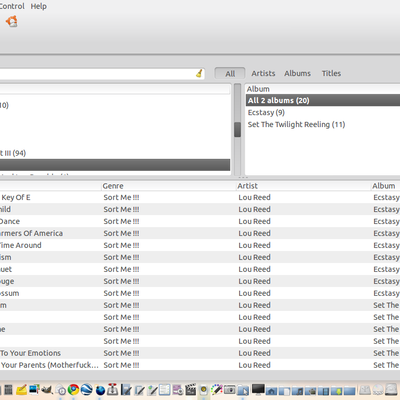Filter search by Titles
Image resolution: width=400 pixels, height=400 pixels.
tap(331, 73)
